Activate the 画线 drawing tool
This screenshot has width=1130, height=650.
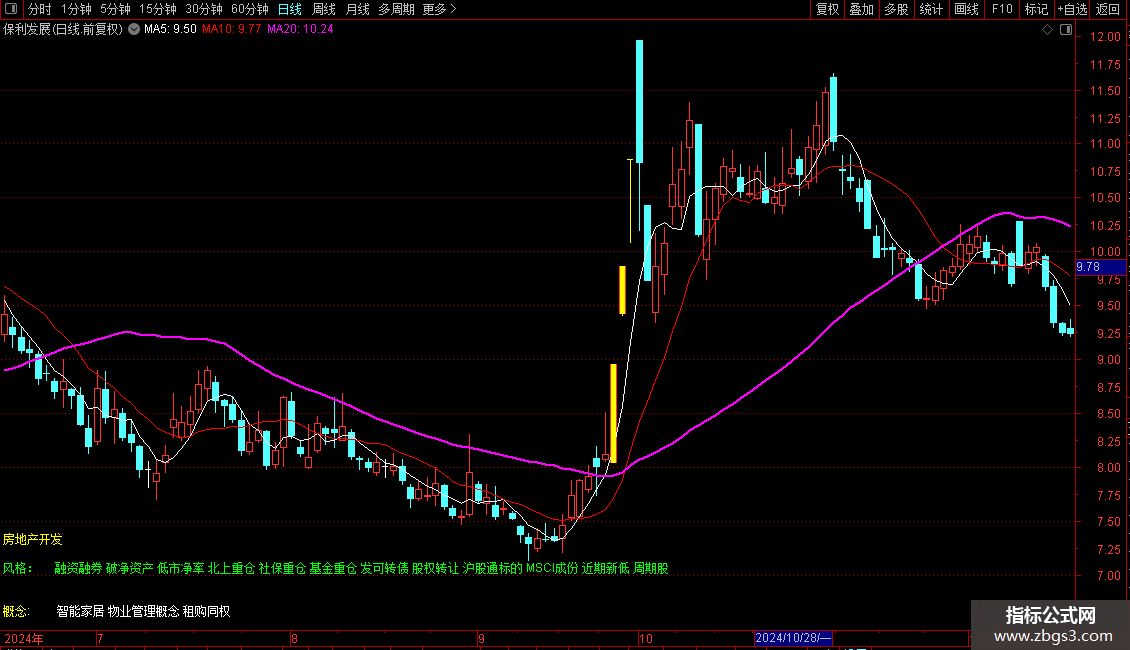[x=966, y=9]
